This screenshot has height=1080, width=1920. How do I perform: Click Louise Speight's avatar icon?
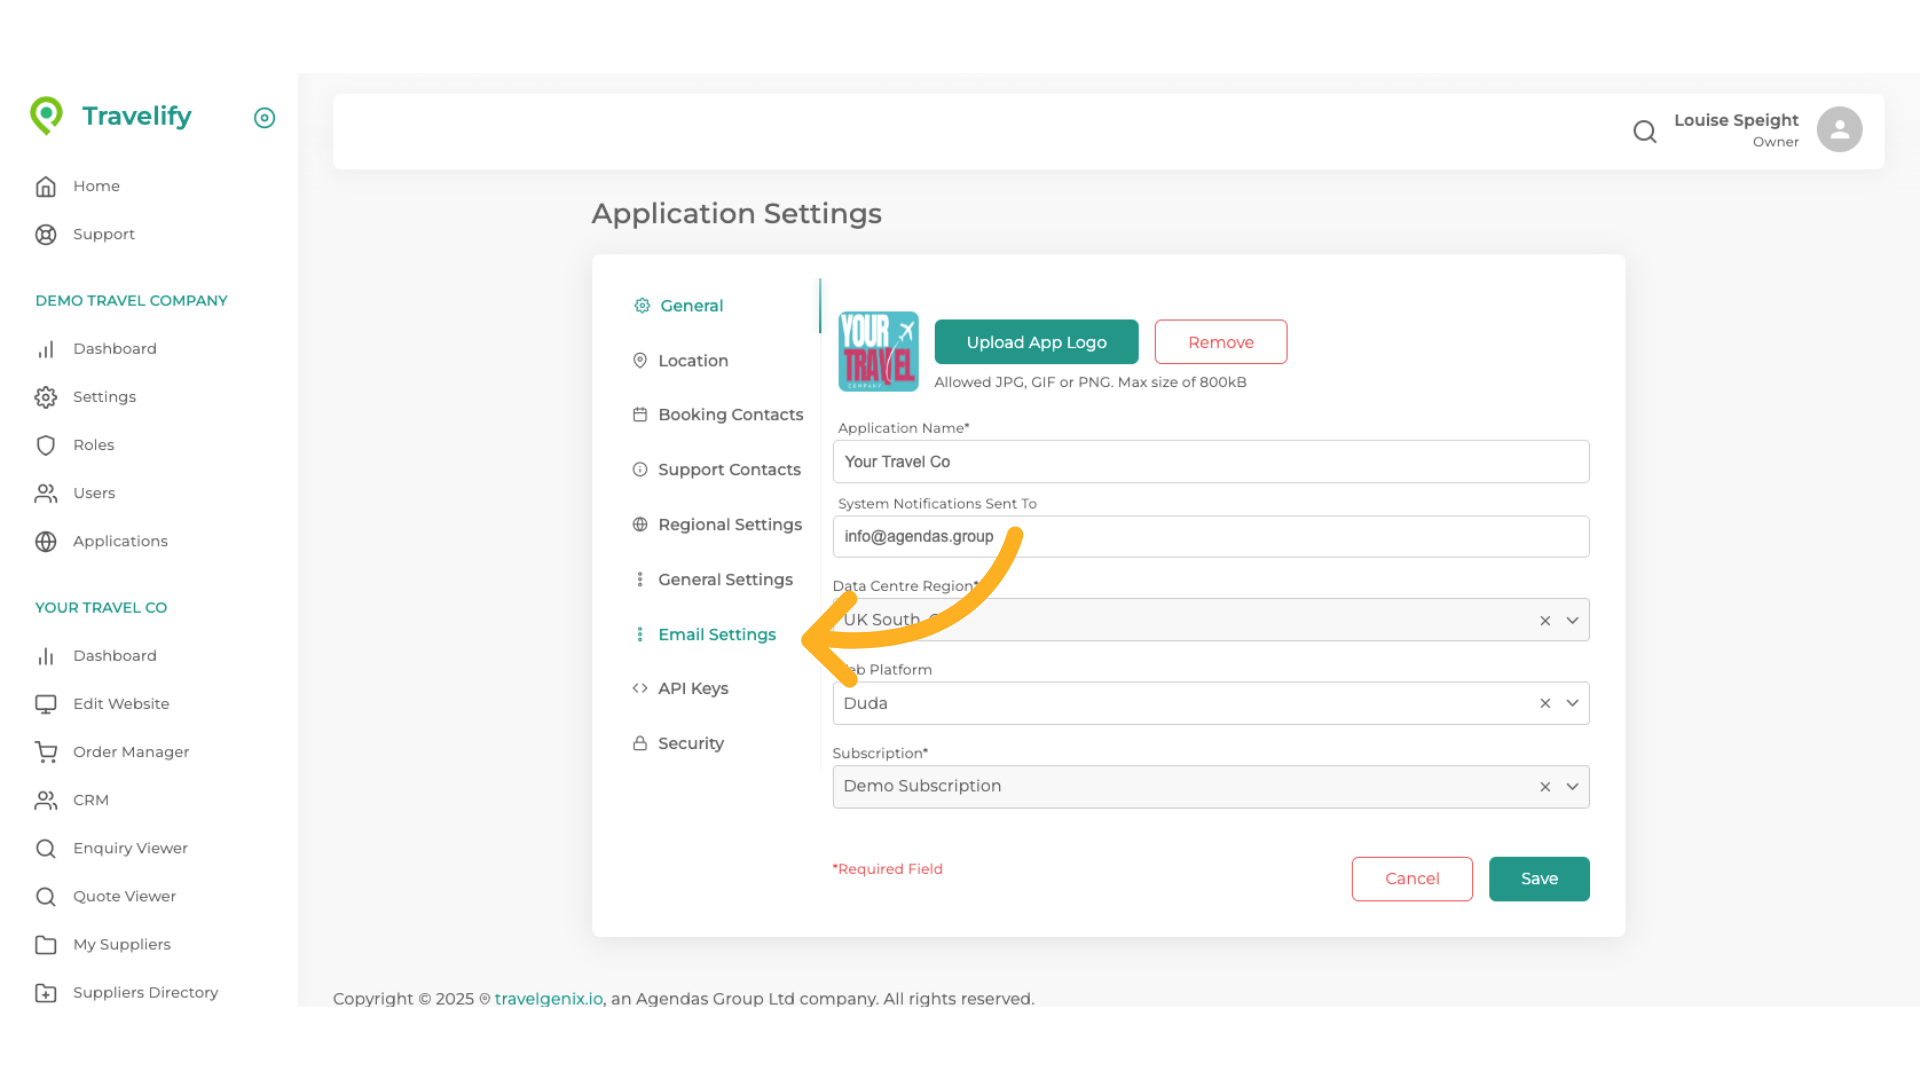point(1839,129)
